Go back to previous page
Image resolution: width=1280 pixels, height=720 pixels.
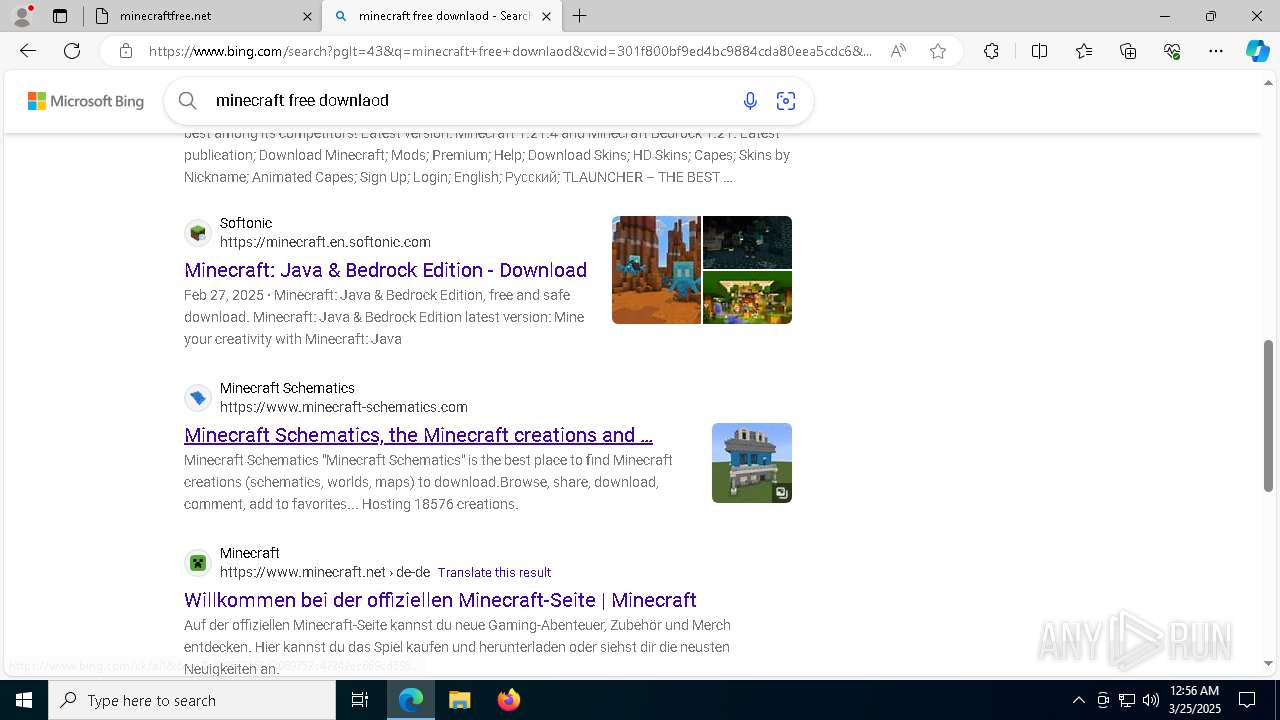pos(28,51)
